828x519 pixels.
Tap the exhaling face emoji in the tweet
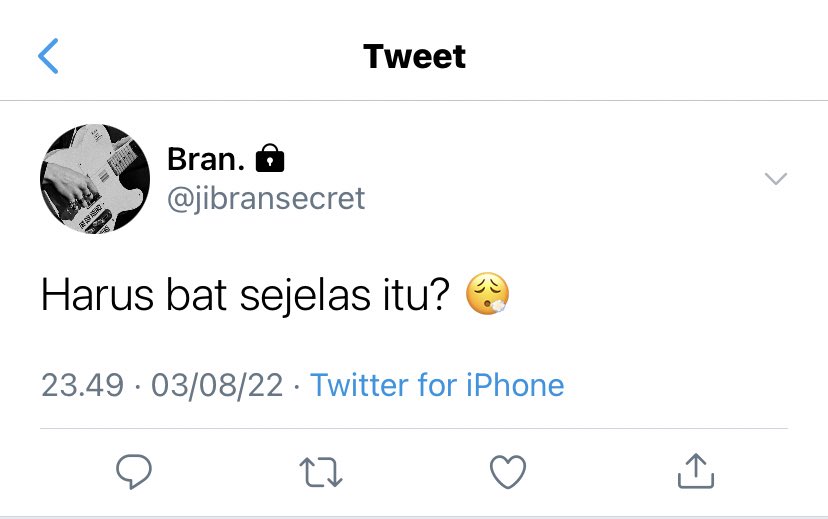[487, 294]
